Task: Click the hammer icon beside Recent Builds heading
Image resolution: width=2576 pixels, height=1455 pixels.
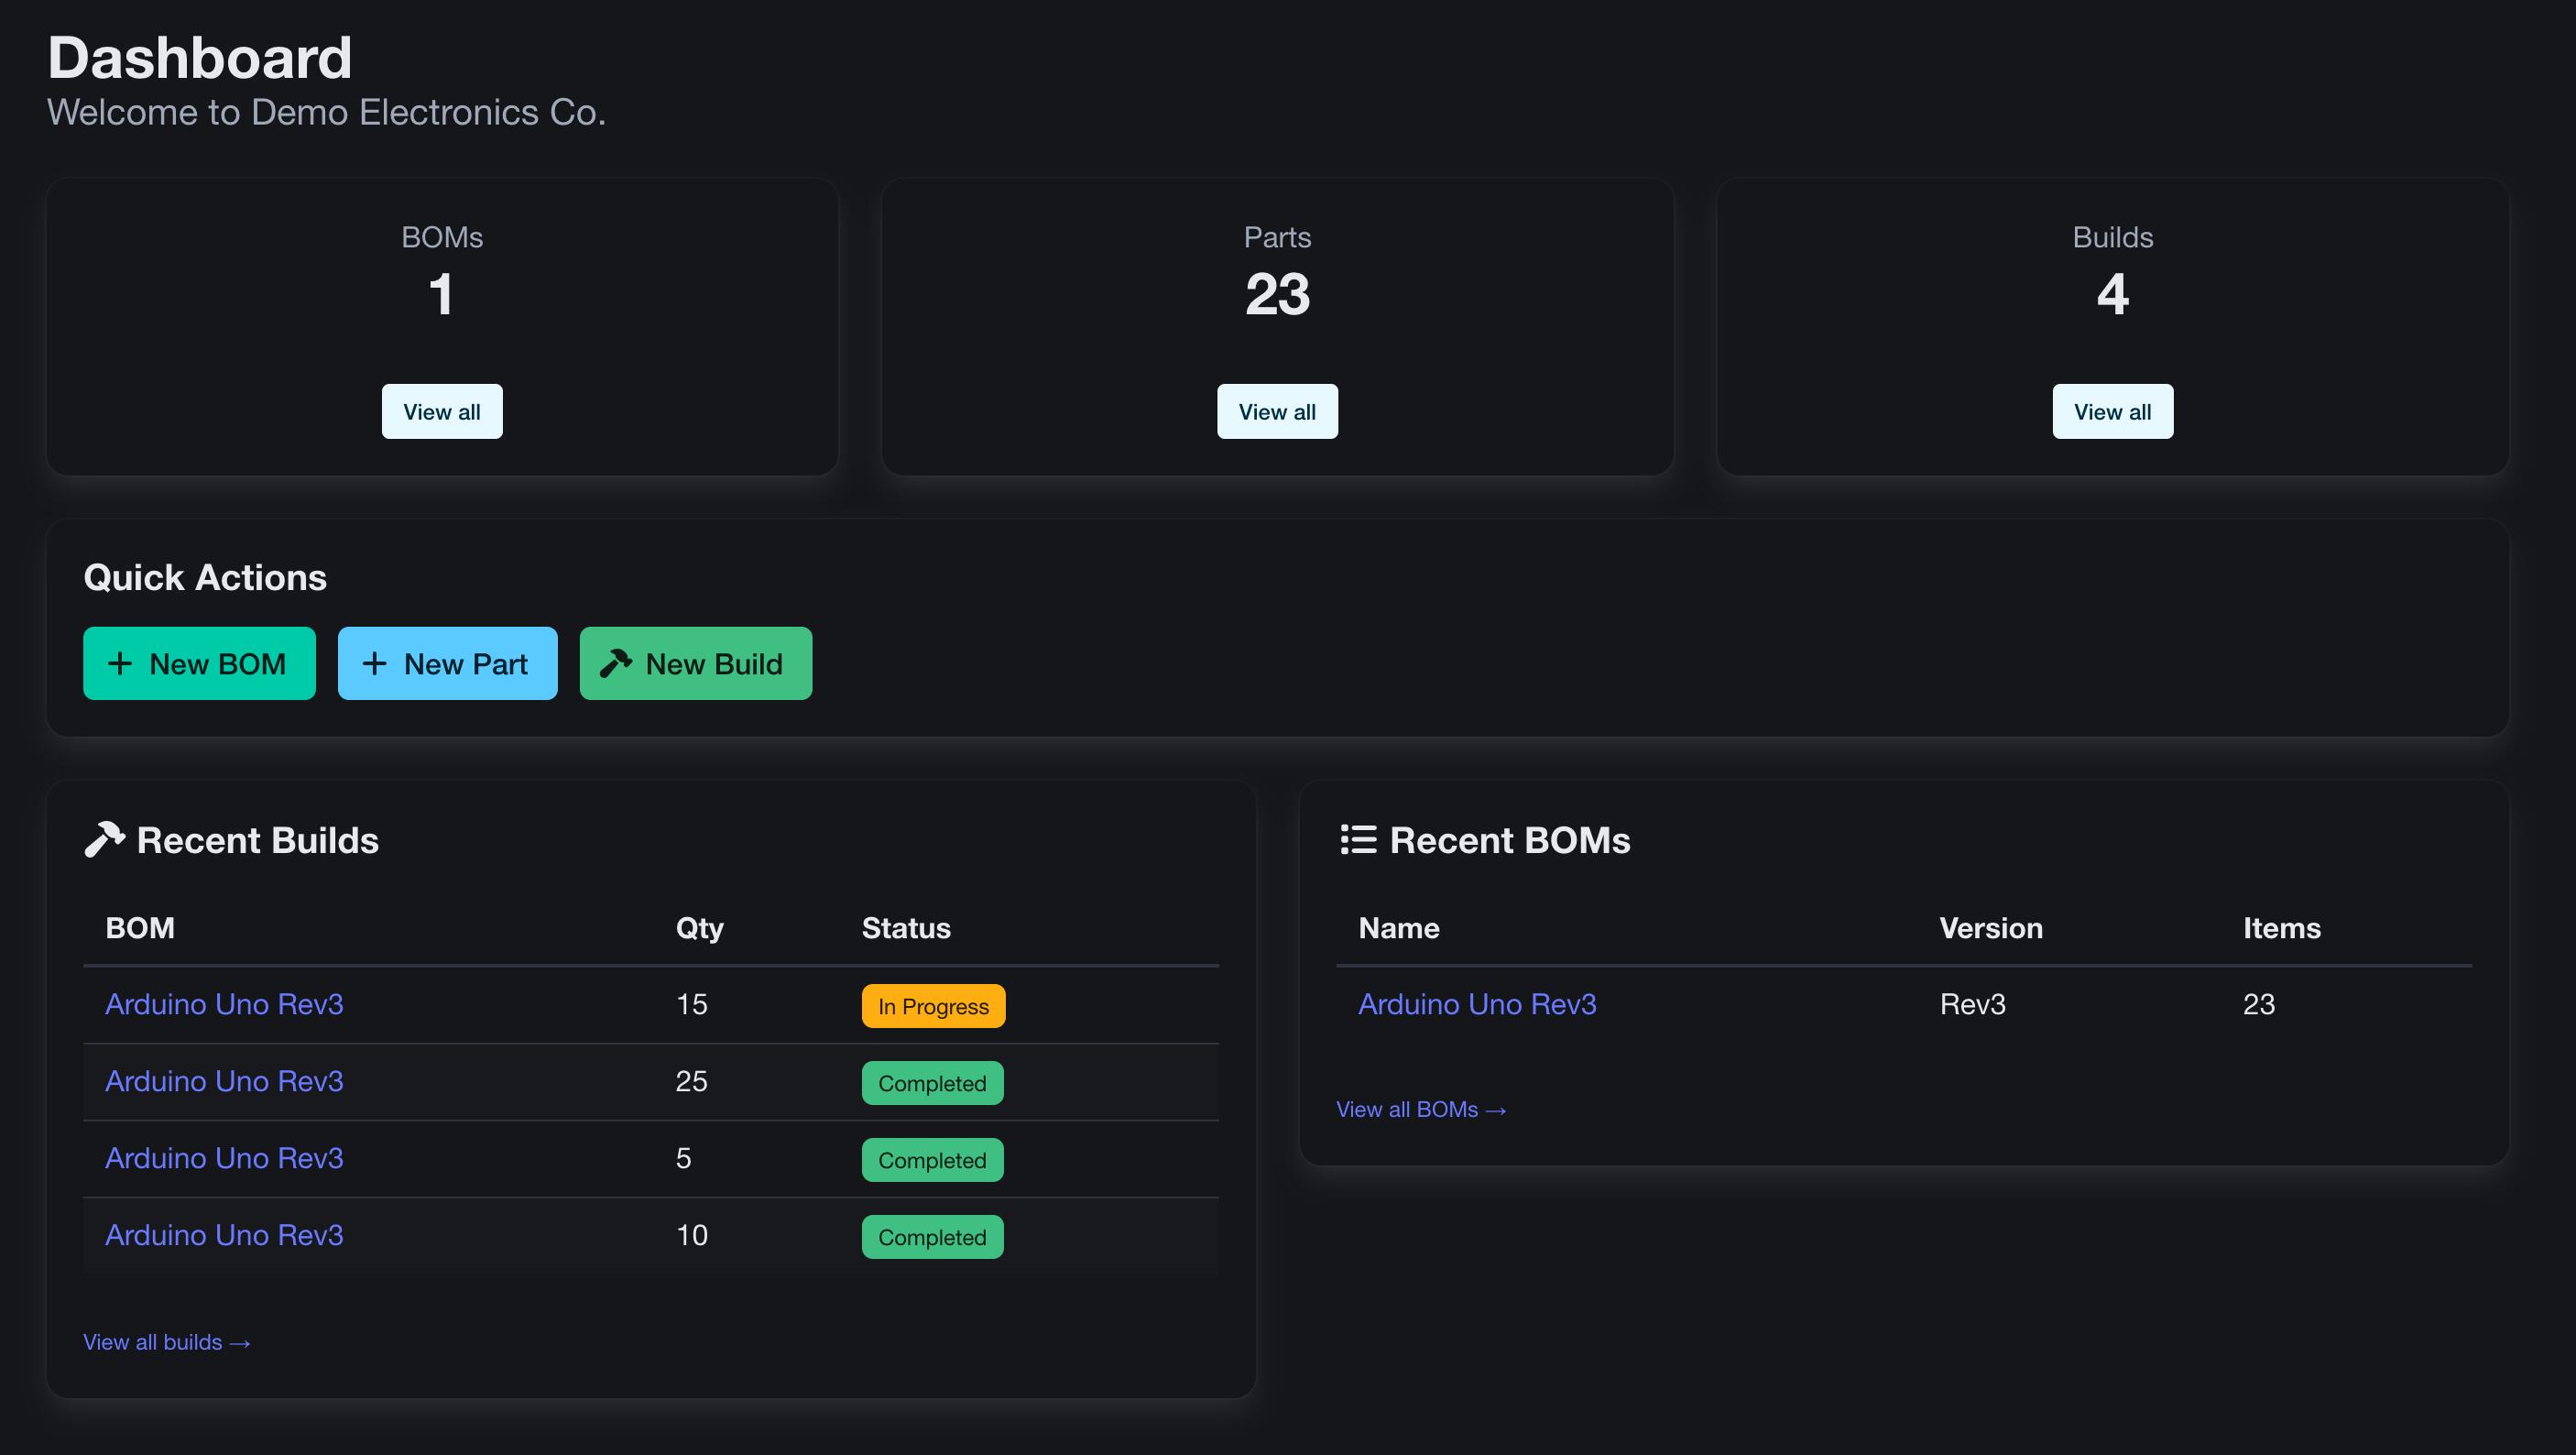Action: click(x=105, y=839)
